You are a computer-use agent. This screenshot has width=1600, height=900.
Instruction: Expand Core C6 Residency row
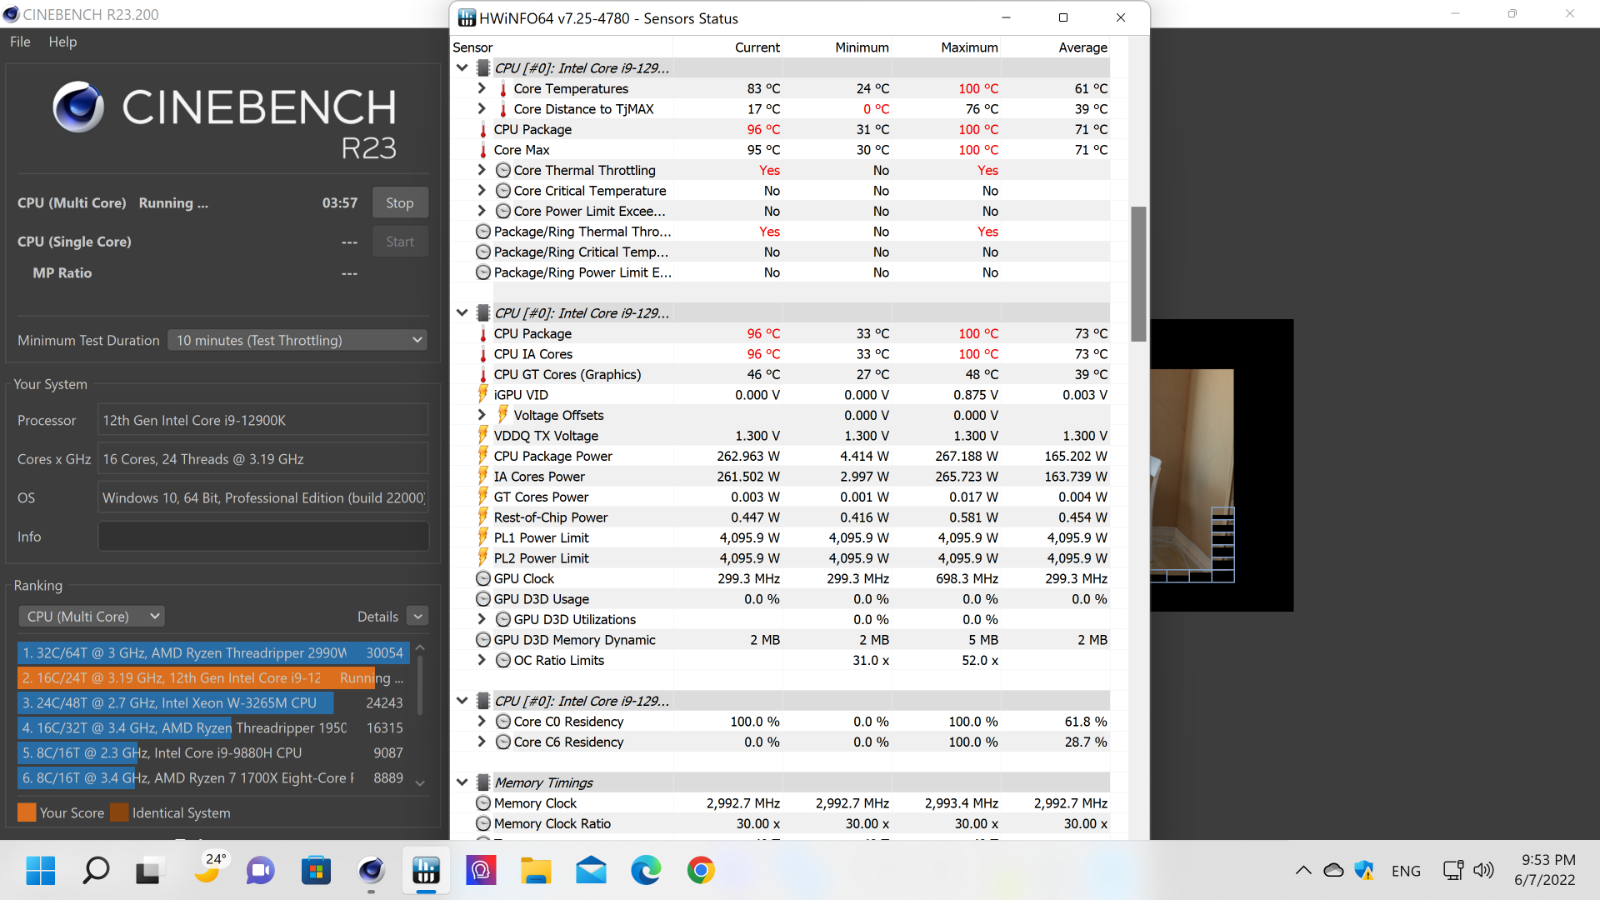pyautogui.click(x=481, y=742)
